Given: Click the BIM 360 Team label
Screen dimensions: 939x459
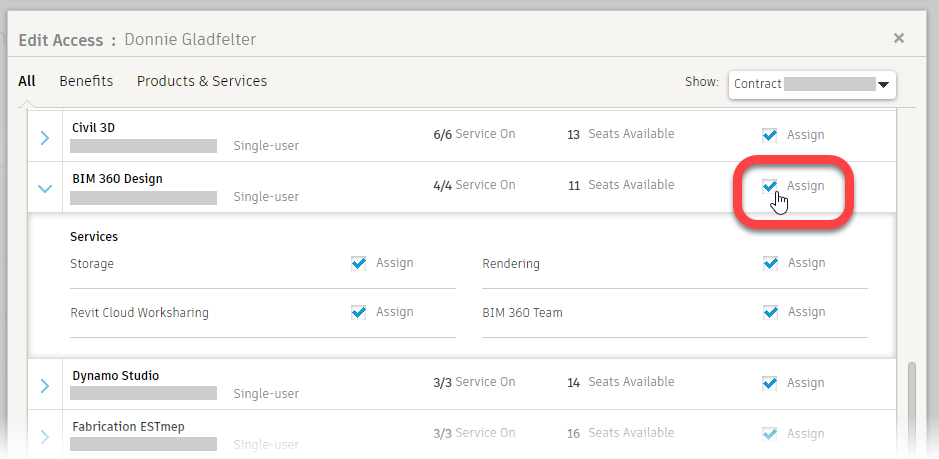Looking at the screenshot, I should click(x=522, y=313).
